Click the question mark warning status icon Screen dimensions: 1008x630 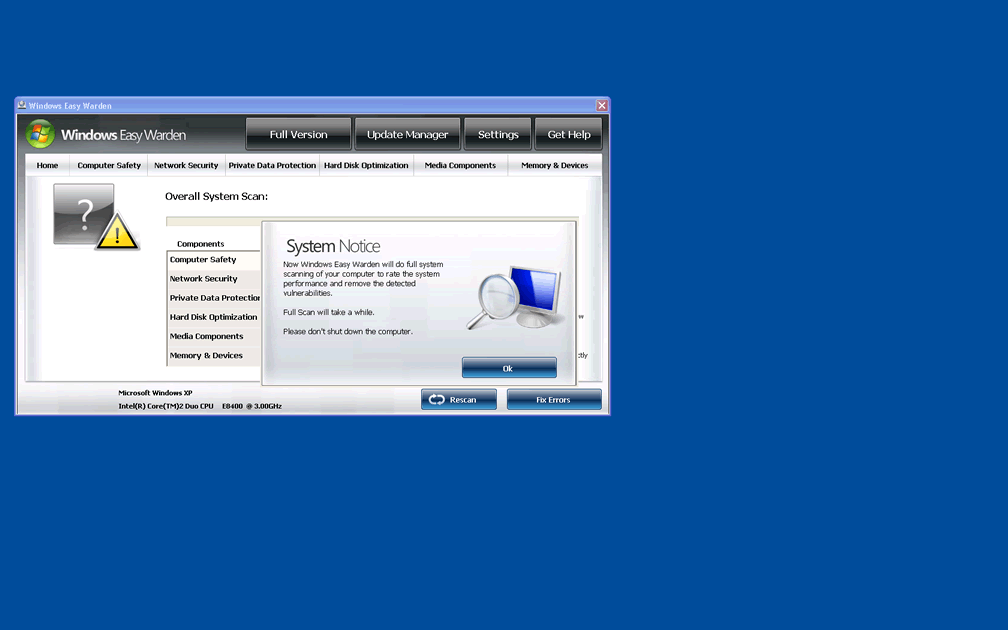(94, 216)
